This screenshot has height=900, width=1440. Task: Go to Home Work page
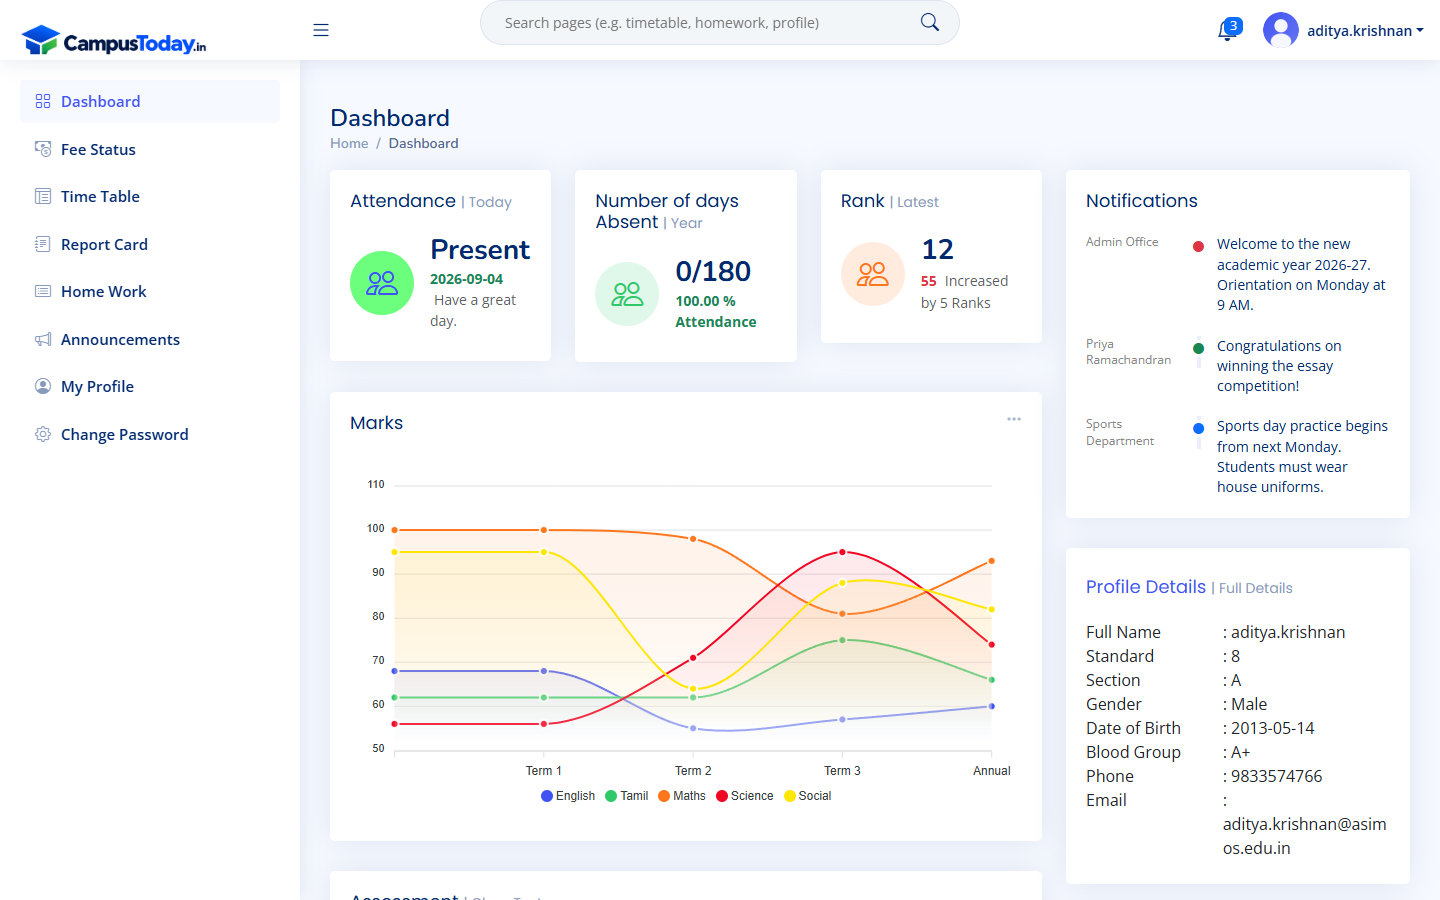click(x=150, y=291)
